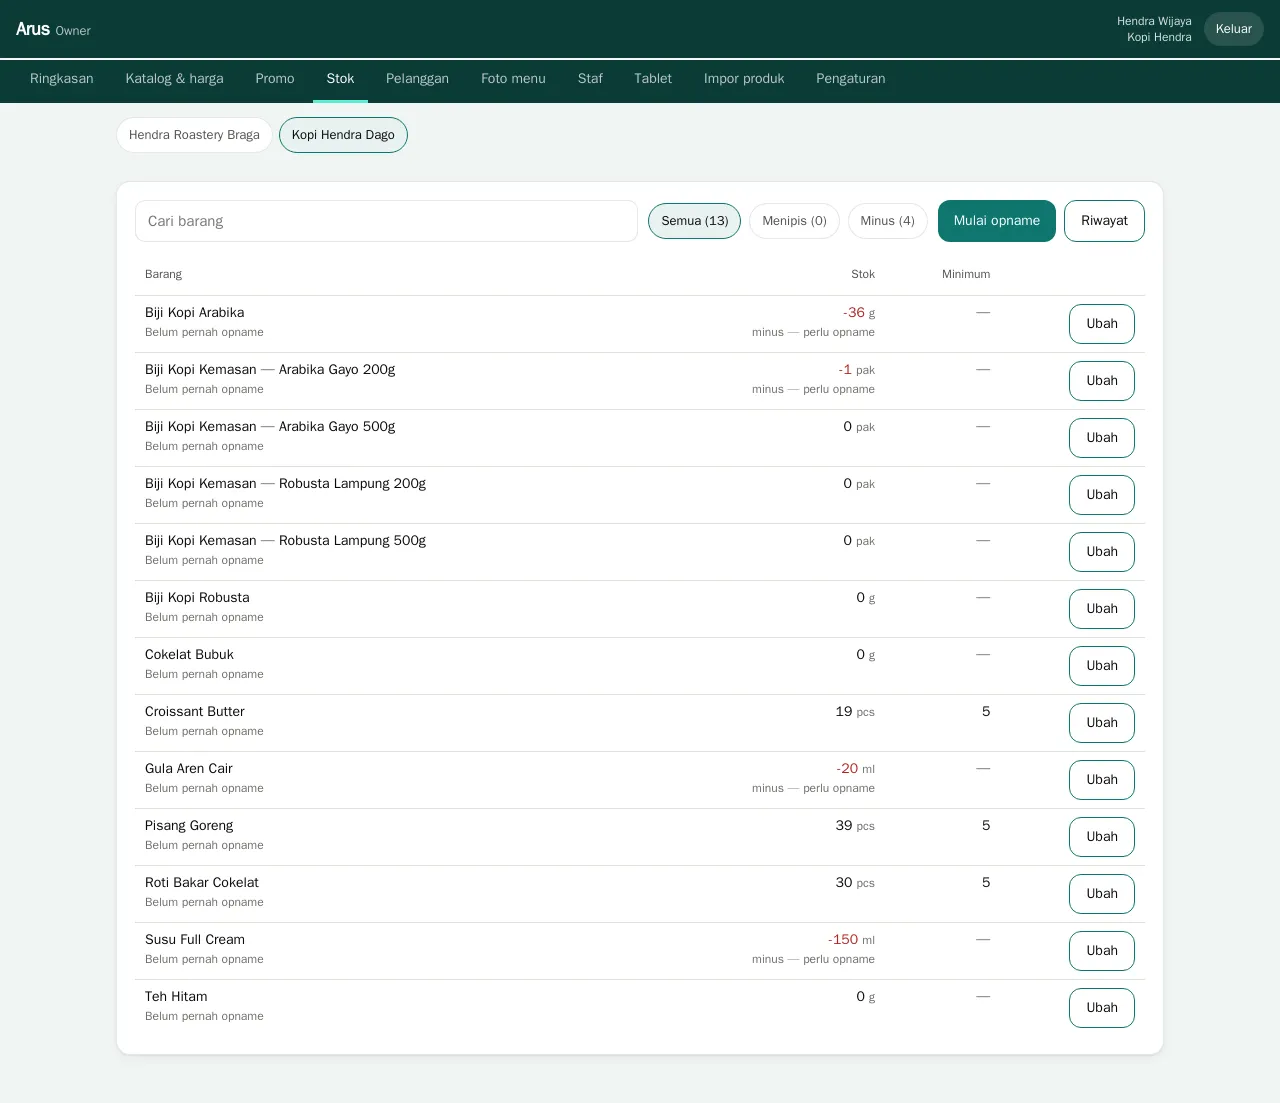Switch to Foto menu tab
This screenshot has width=1280, height=1103.
pos(513,79)
